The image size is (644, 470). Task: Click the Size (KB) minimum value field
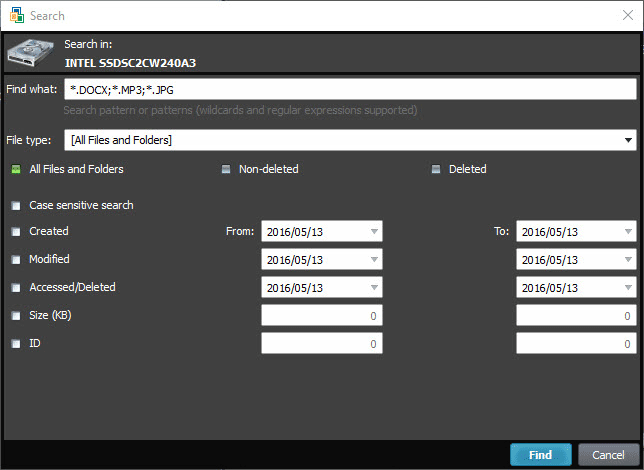tap(322, 315)
